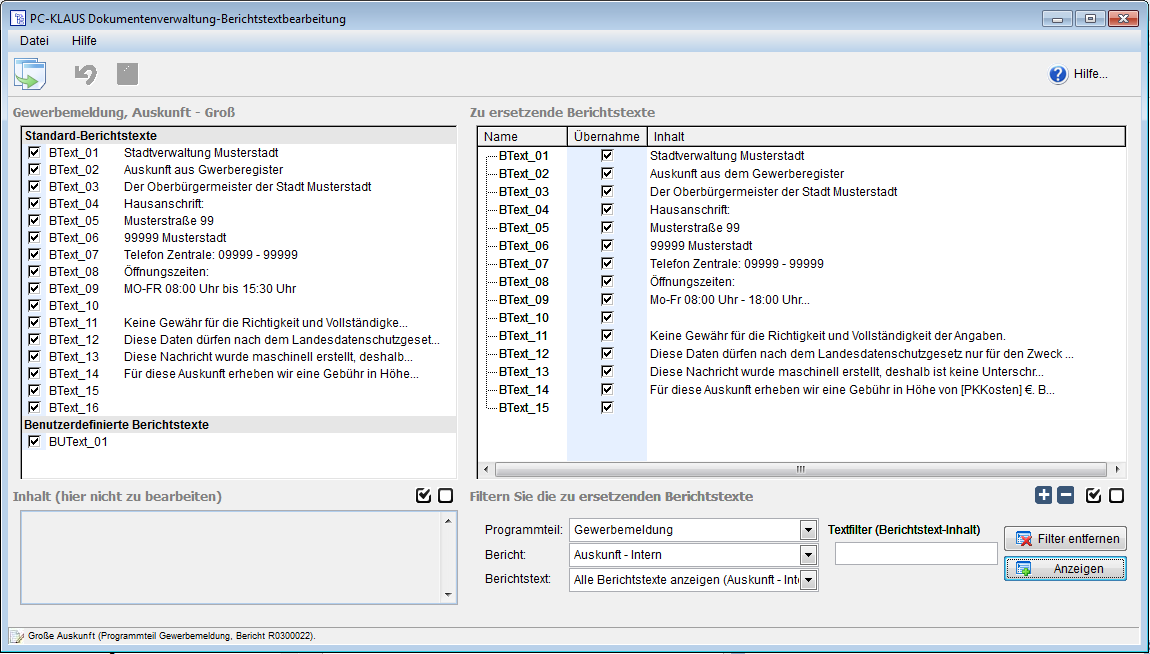
Task: Uncheck BText_01 in Standard-Berichtstexte list
Action: click(34, 153)
